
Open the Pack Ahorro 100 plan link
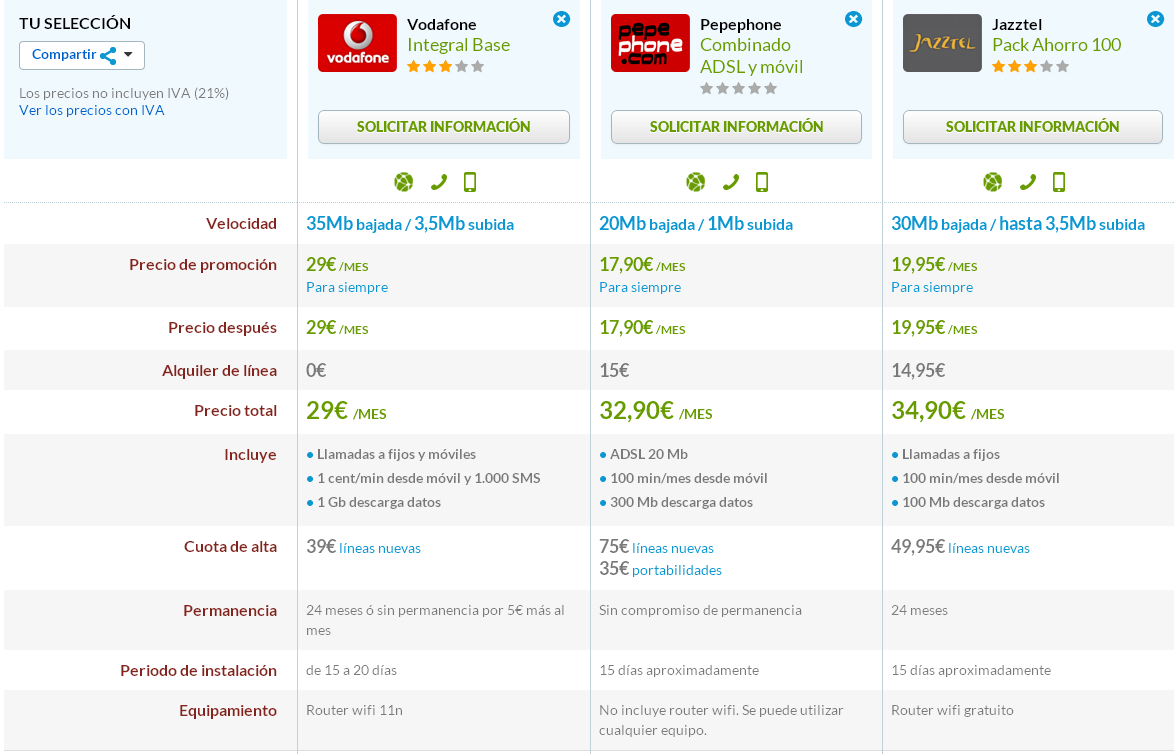[1056, 45]
